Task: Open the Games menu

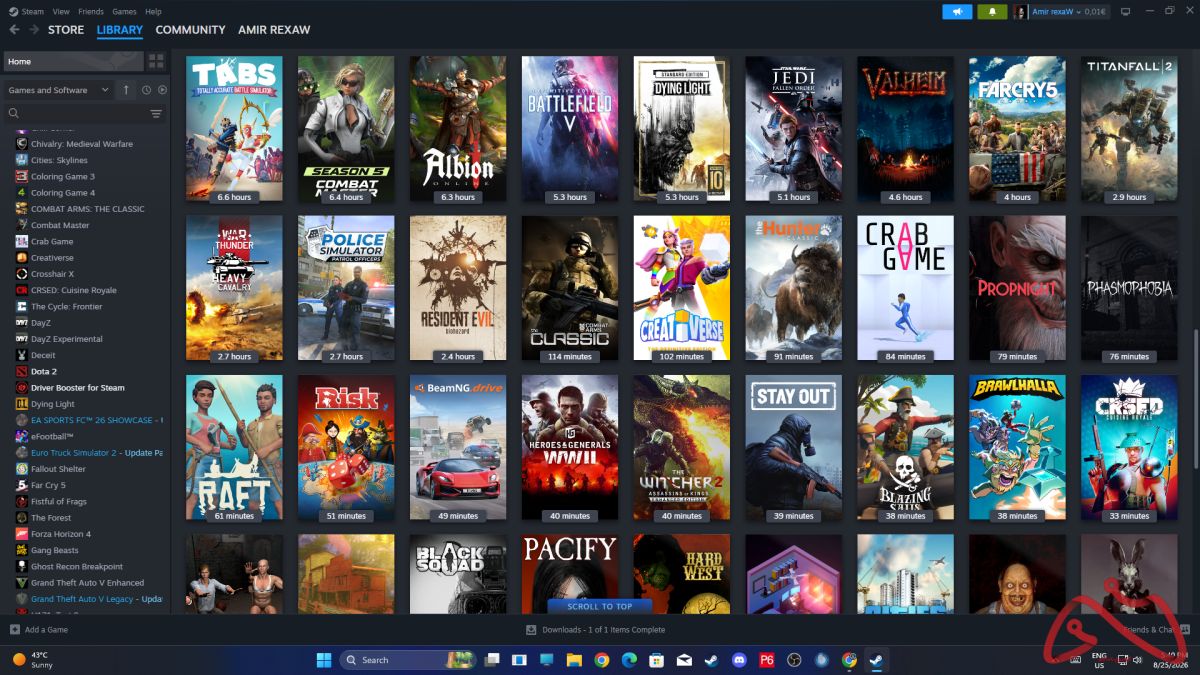Action: click(x=124, y=12)
